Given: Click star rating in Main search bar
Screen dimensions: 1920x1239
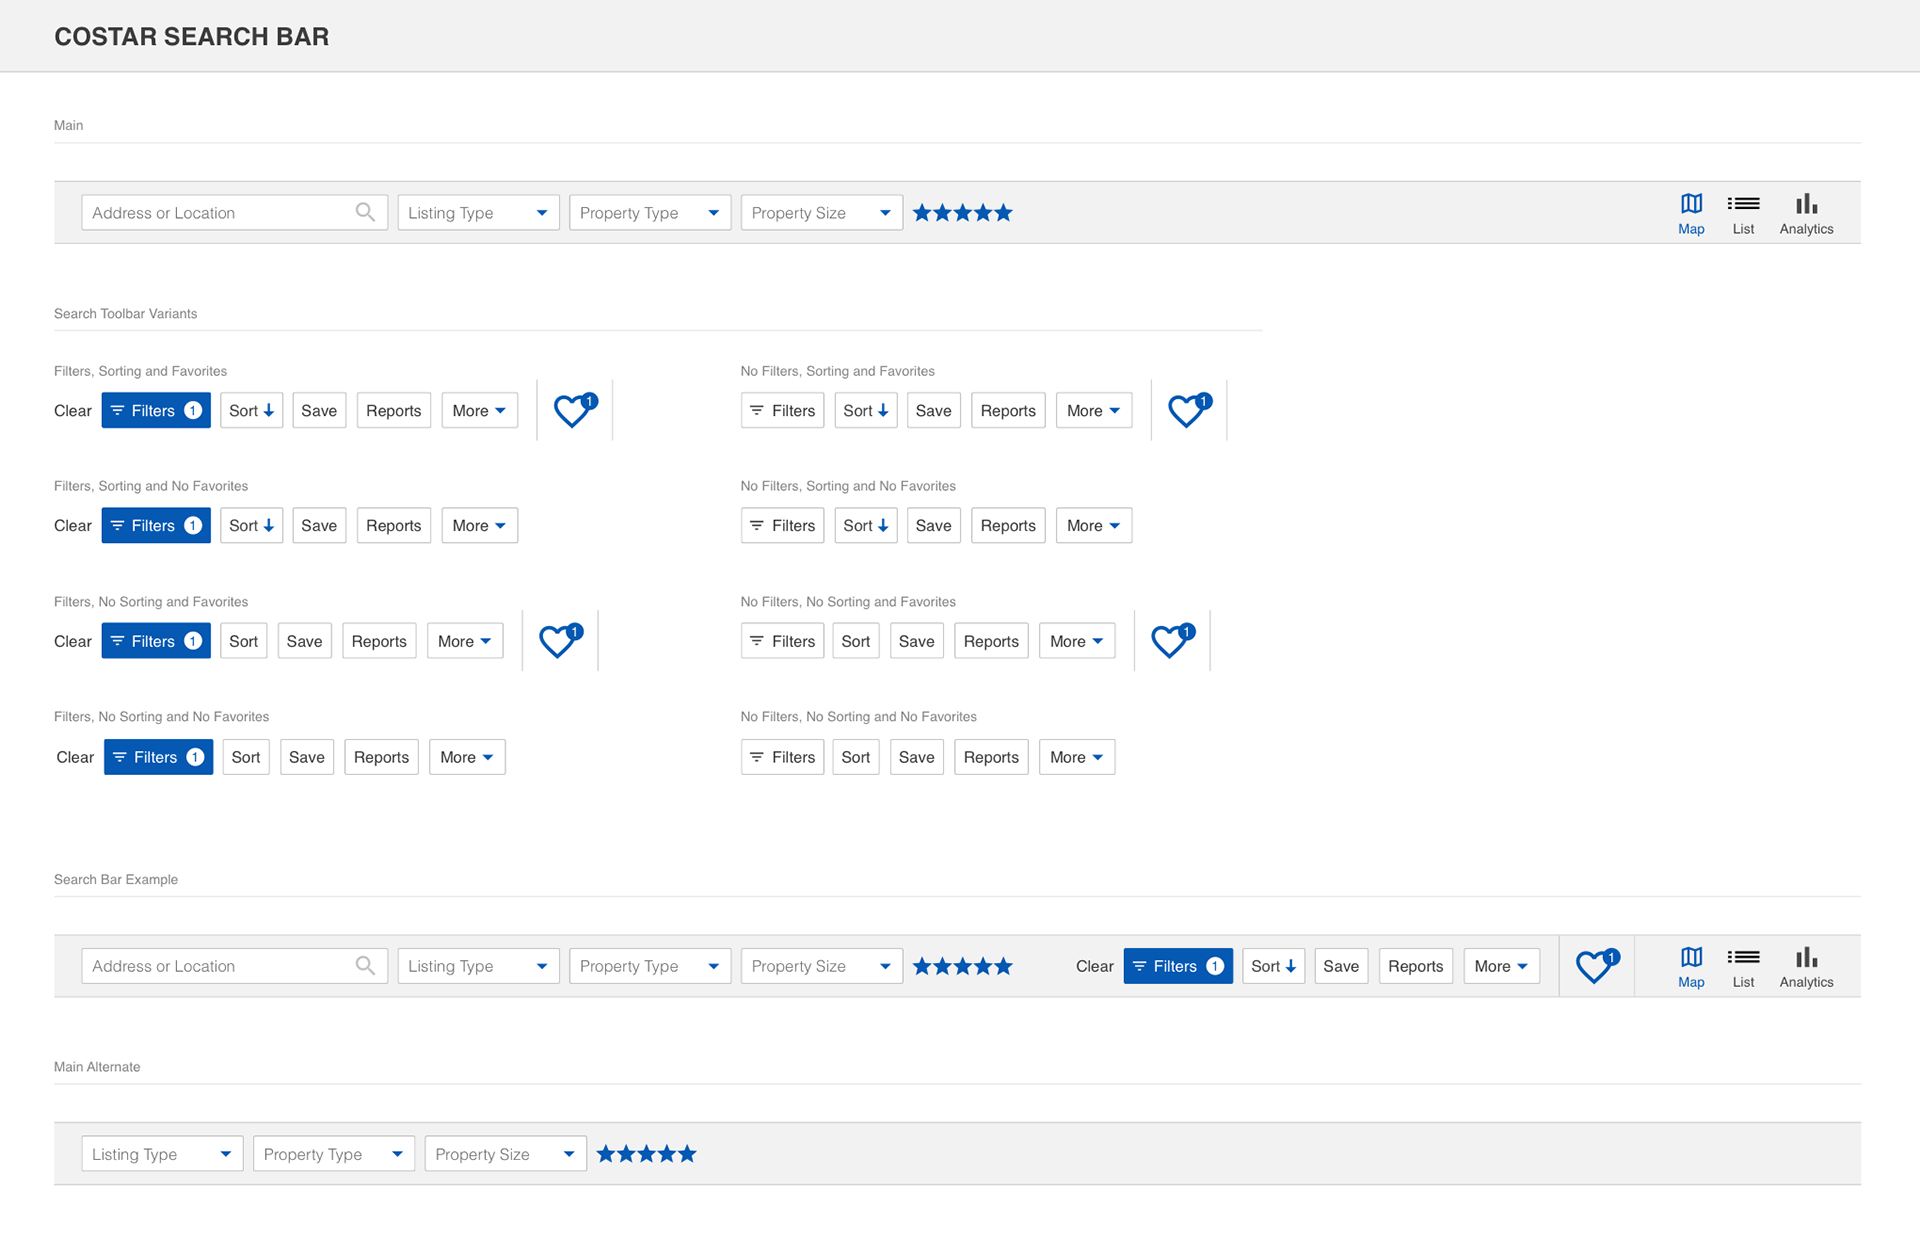Looking at the screenshot, I should pyautogui.click(x=962, y=212).
